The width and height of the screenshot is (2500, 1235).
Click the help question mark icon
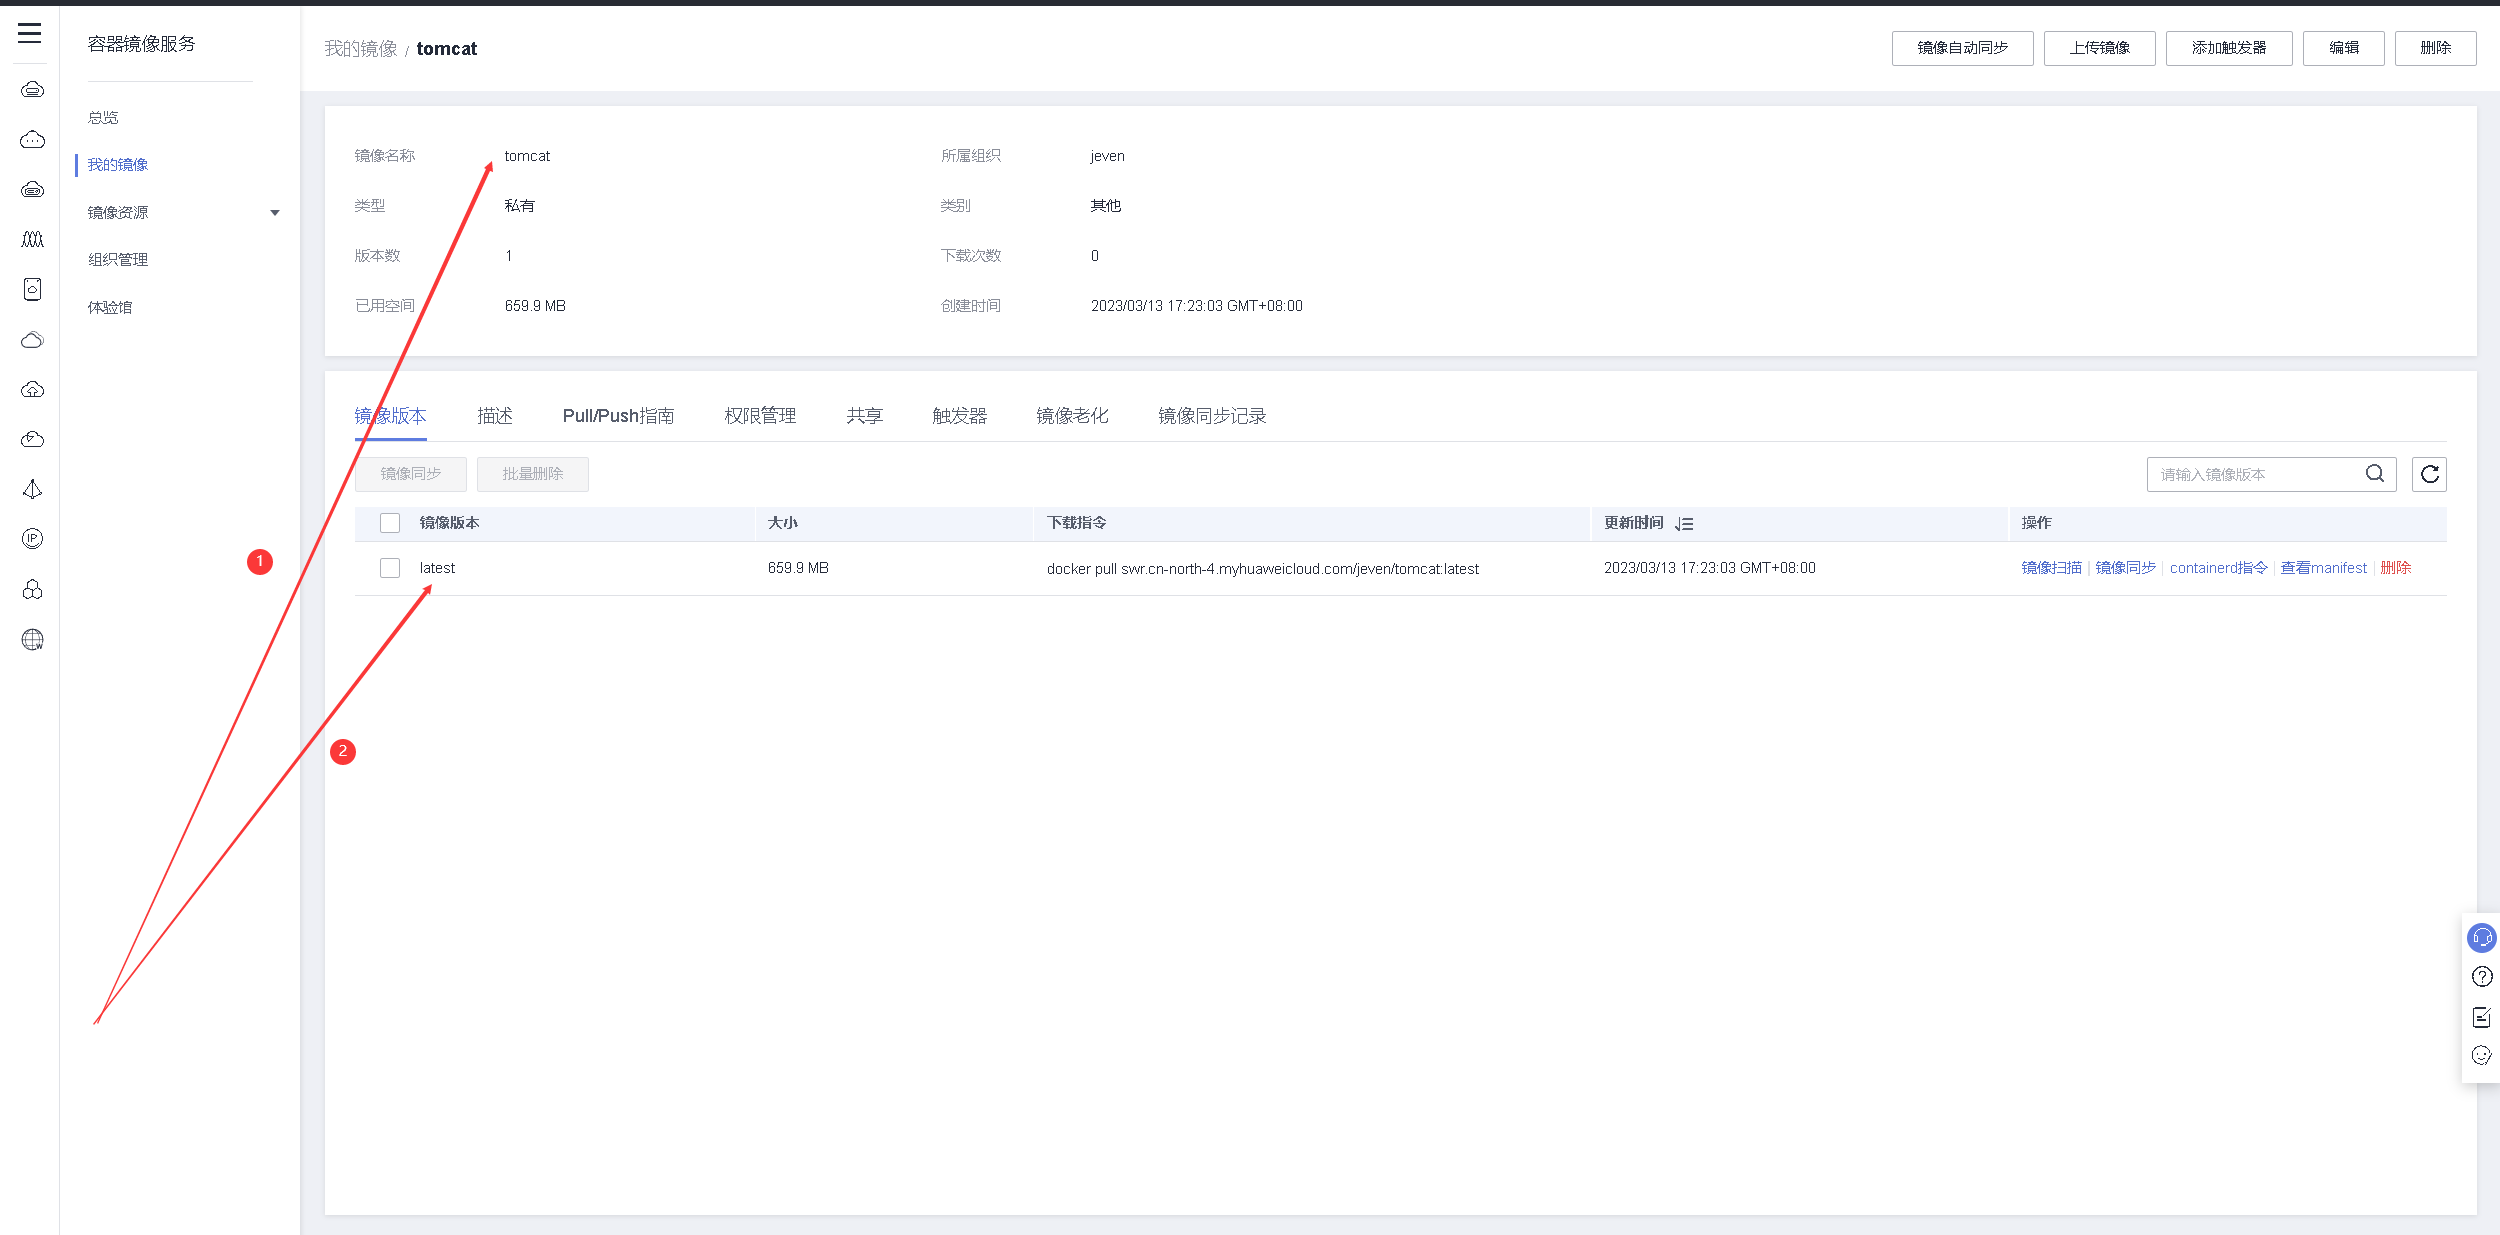point(2481,977)
